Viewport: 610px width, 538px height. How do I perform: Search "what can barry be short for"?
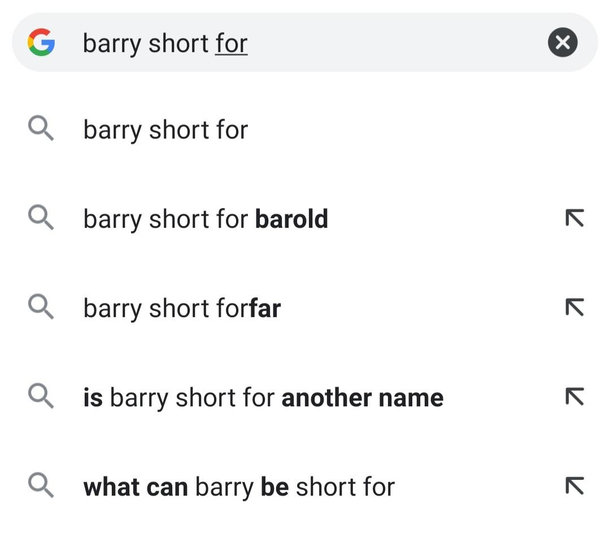[x=239, y=487]
